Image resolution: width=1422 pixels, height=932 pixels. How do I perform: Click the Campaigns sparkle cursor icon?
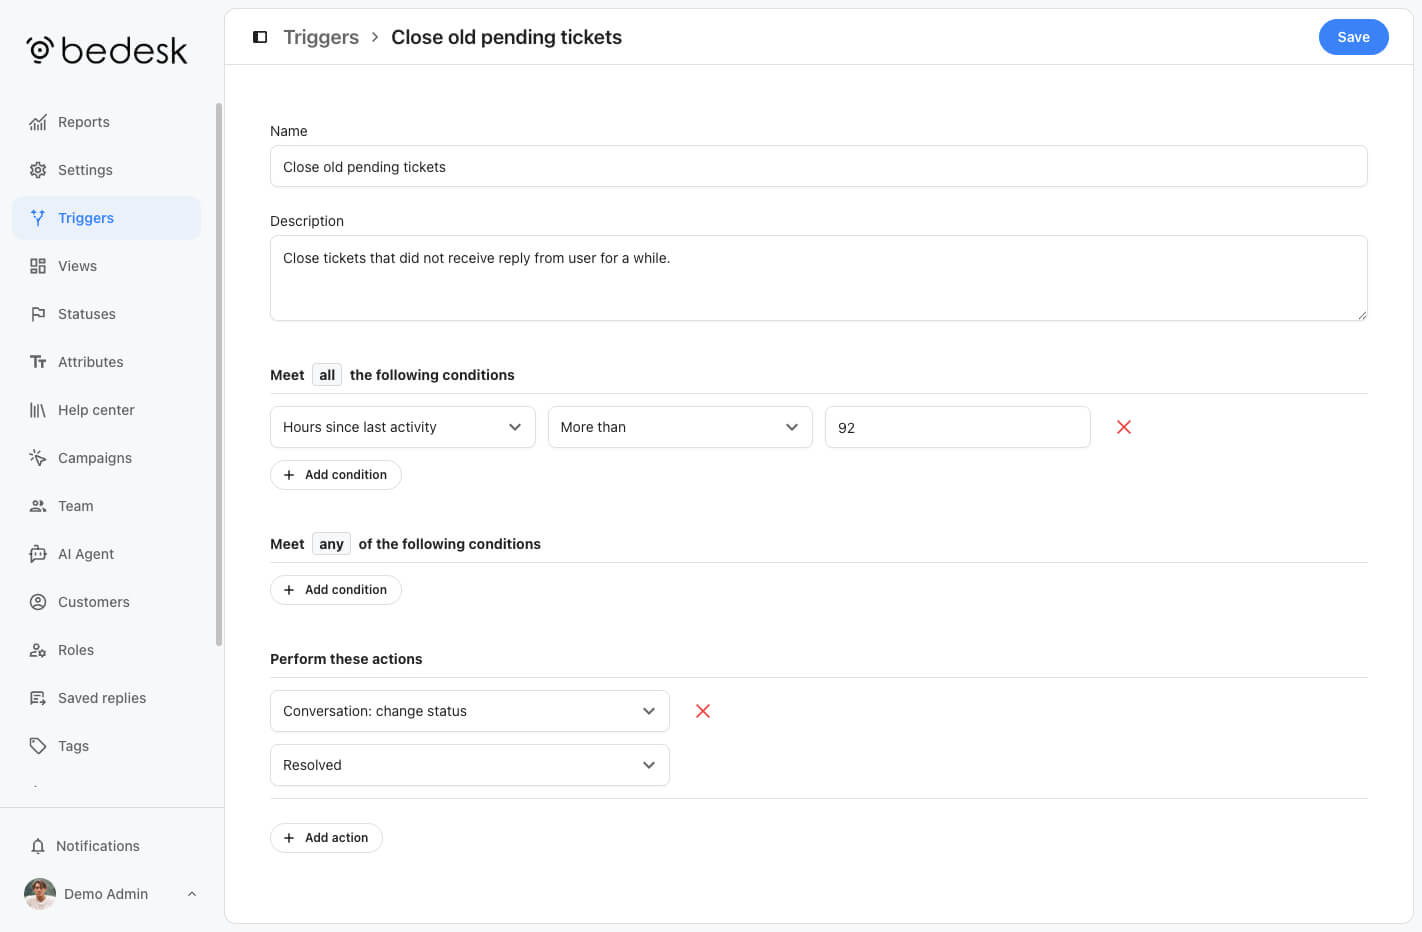(x=38, y=458)
